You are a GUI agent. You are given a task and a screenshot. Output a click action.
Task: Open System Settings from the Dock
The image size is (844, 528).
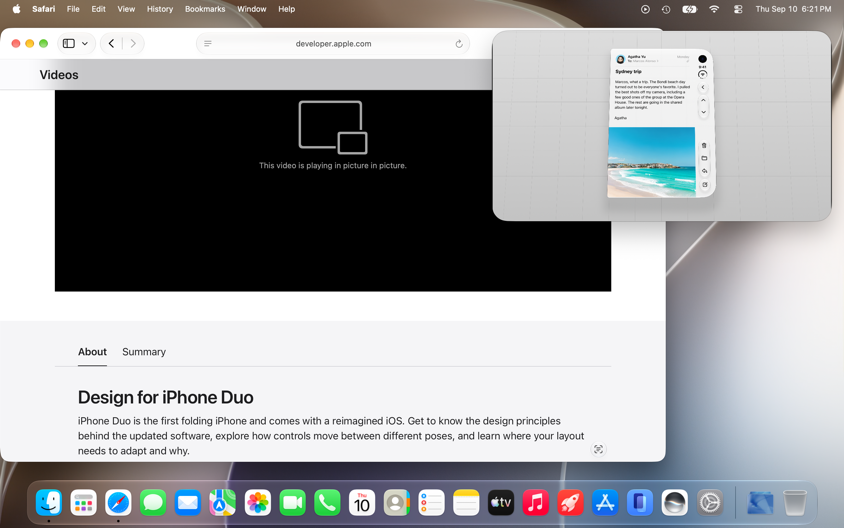(x=709, y=503)
